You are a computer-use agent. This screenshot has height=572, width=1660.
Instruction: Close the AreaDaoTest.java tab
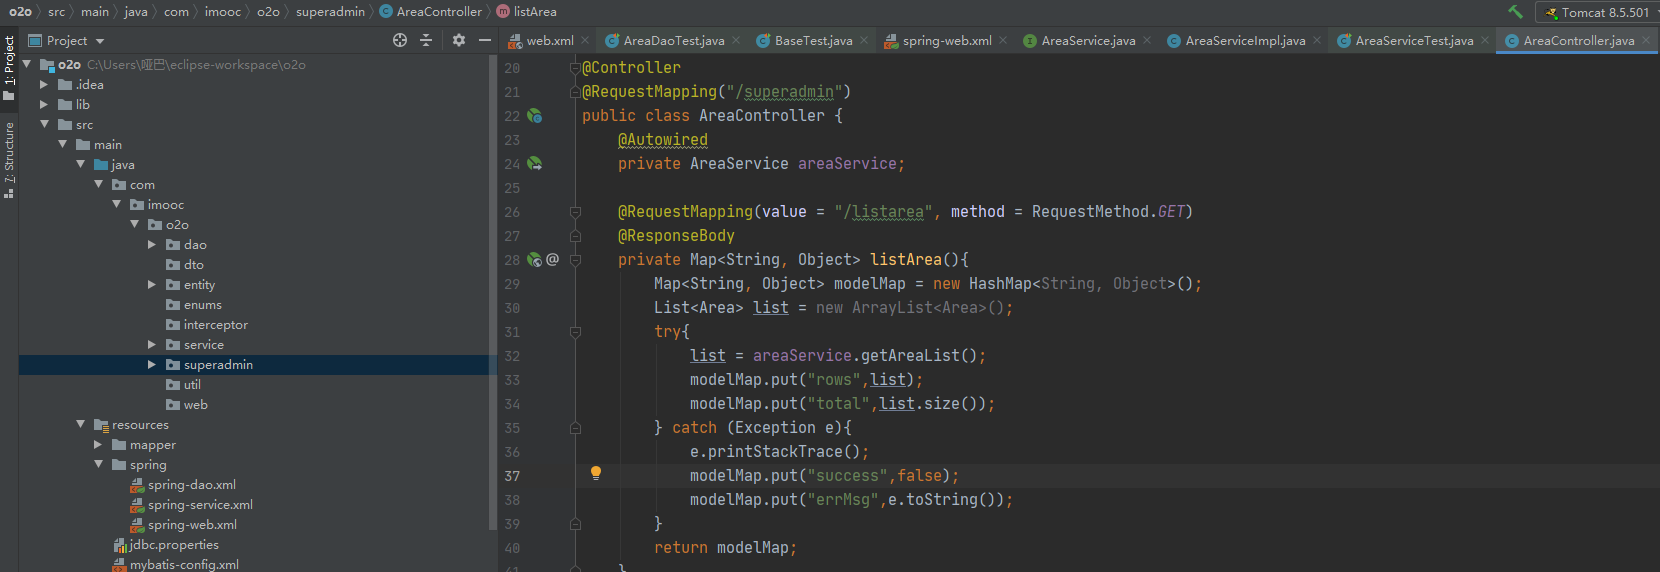click(736, 41)
